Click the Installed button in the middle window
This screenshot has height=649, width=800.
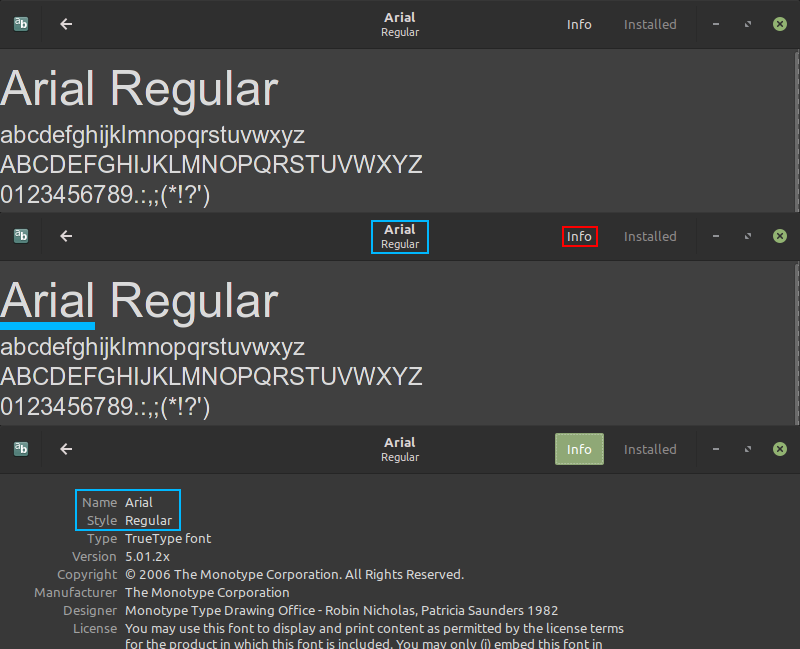click(x=650, y=237)
